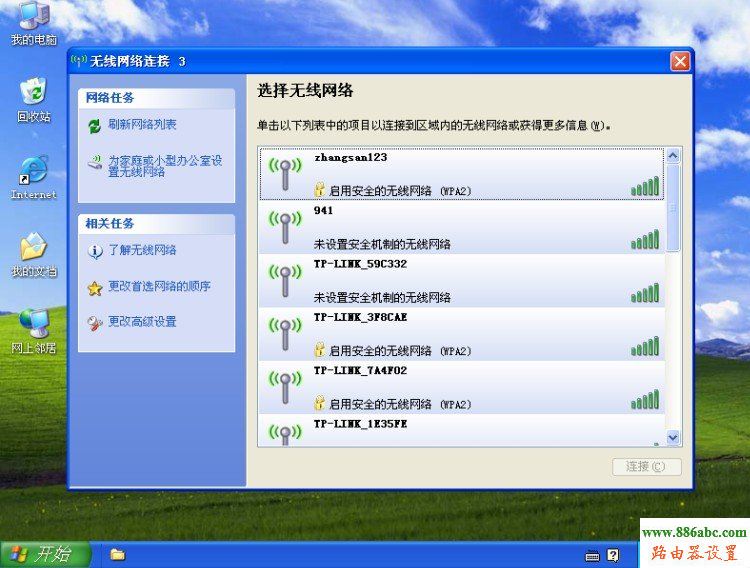Close the 无线网络连接 3 window
Image resolution: width=750 pixels, height=568 pixels.
(680, 61)
